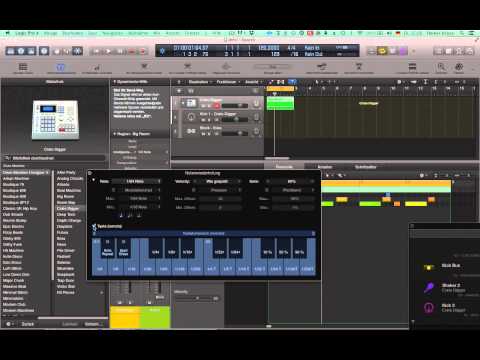Click the tempo value 120.0000 in LCD

(x=269, y=48)
